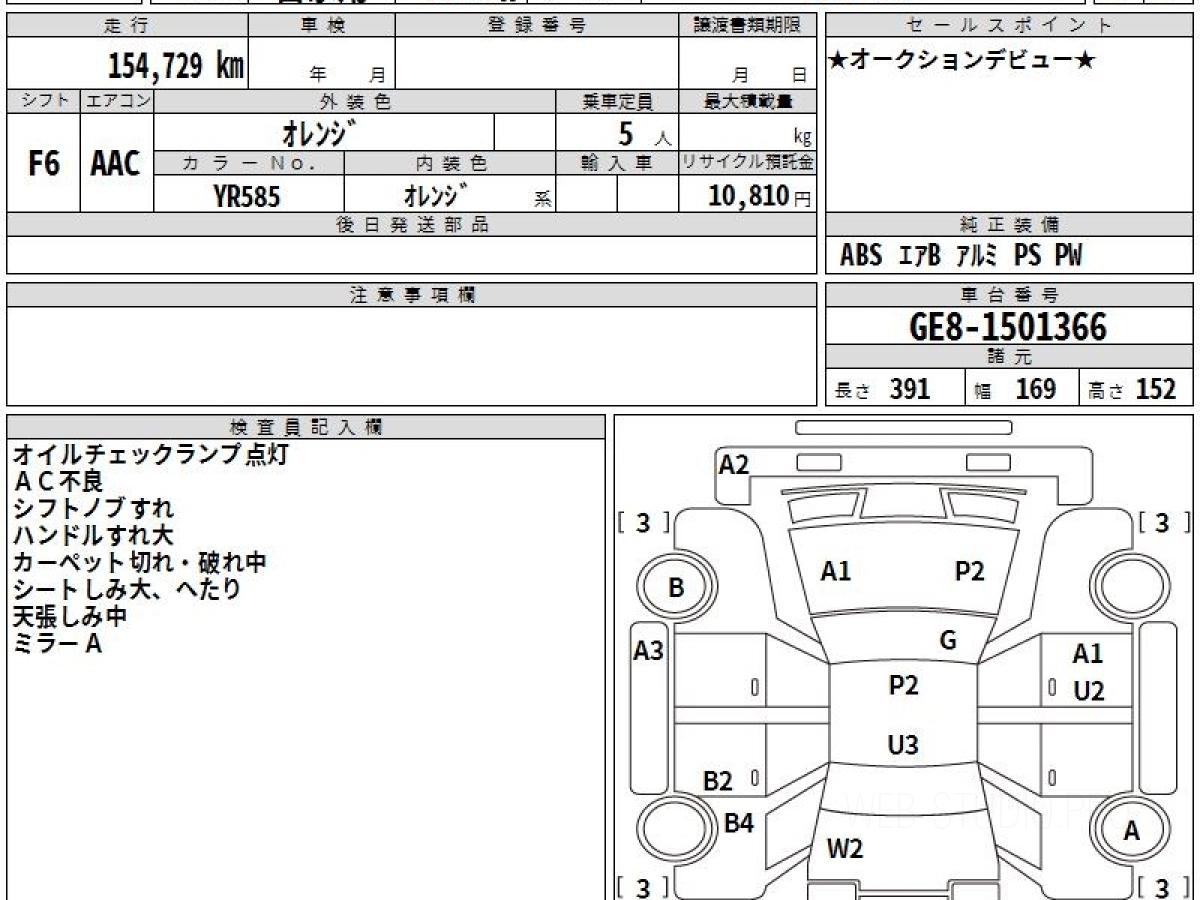Select the wheel circle marked B
The height and width of the screenshot is (900, 1200).
(676, 588)
